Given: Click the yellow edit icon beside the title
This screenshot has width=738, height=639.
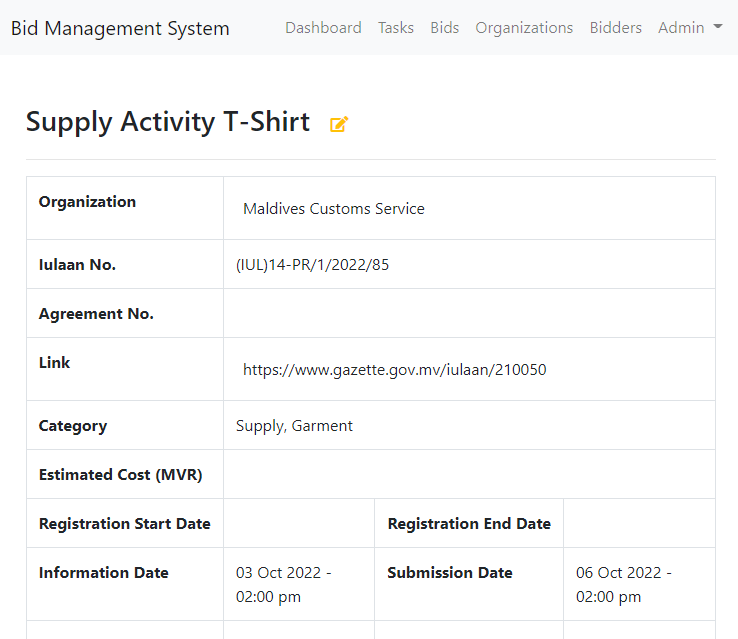Looking at the screenshot, I should tap(339, 124).
